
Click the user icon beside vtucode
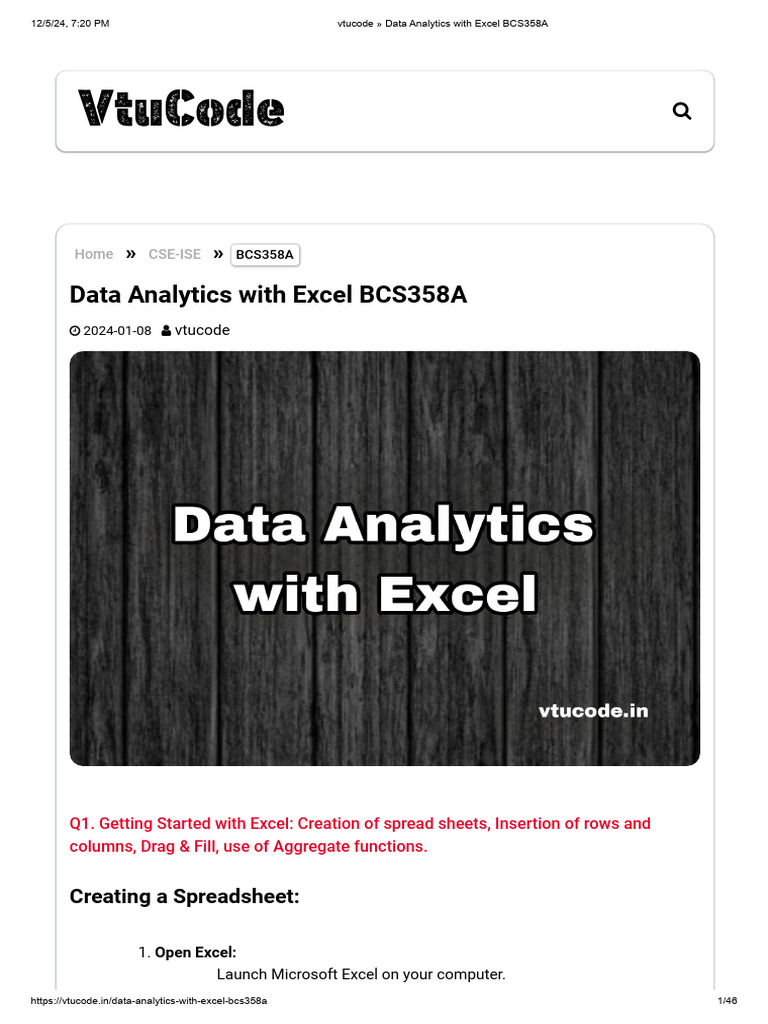click(166, 331)
